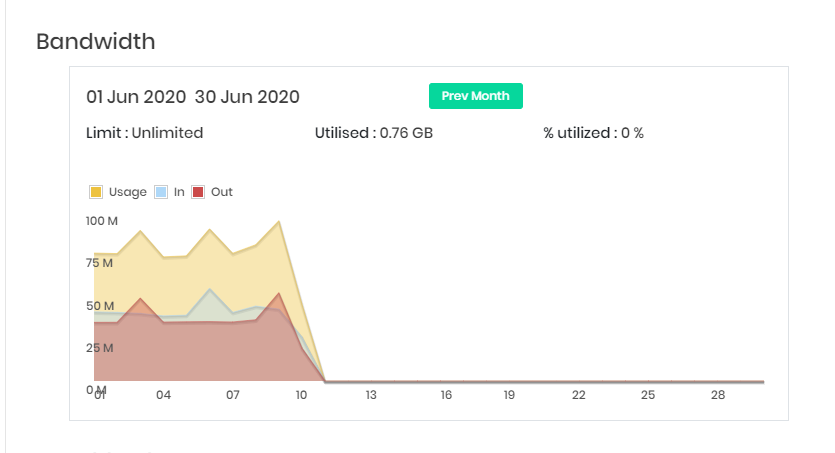Toggle the Out series legend label
The image size is (835, 453).
(x=222, y=192)
